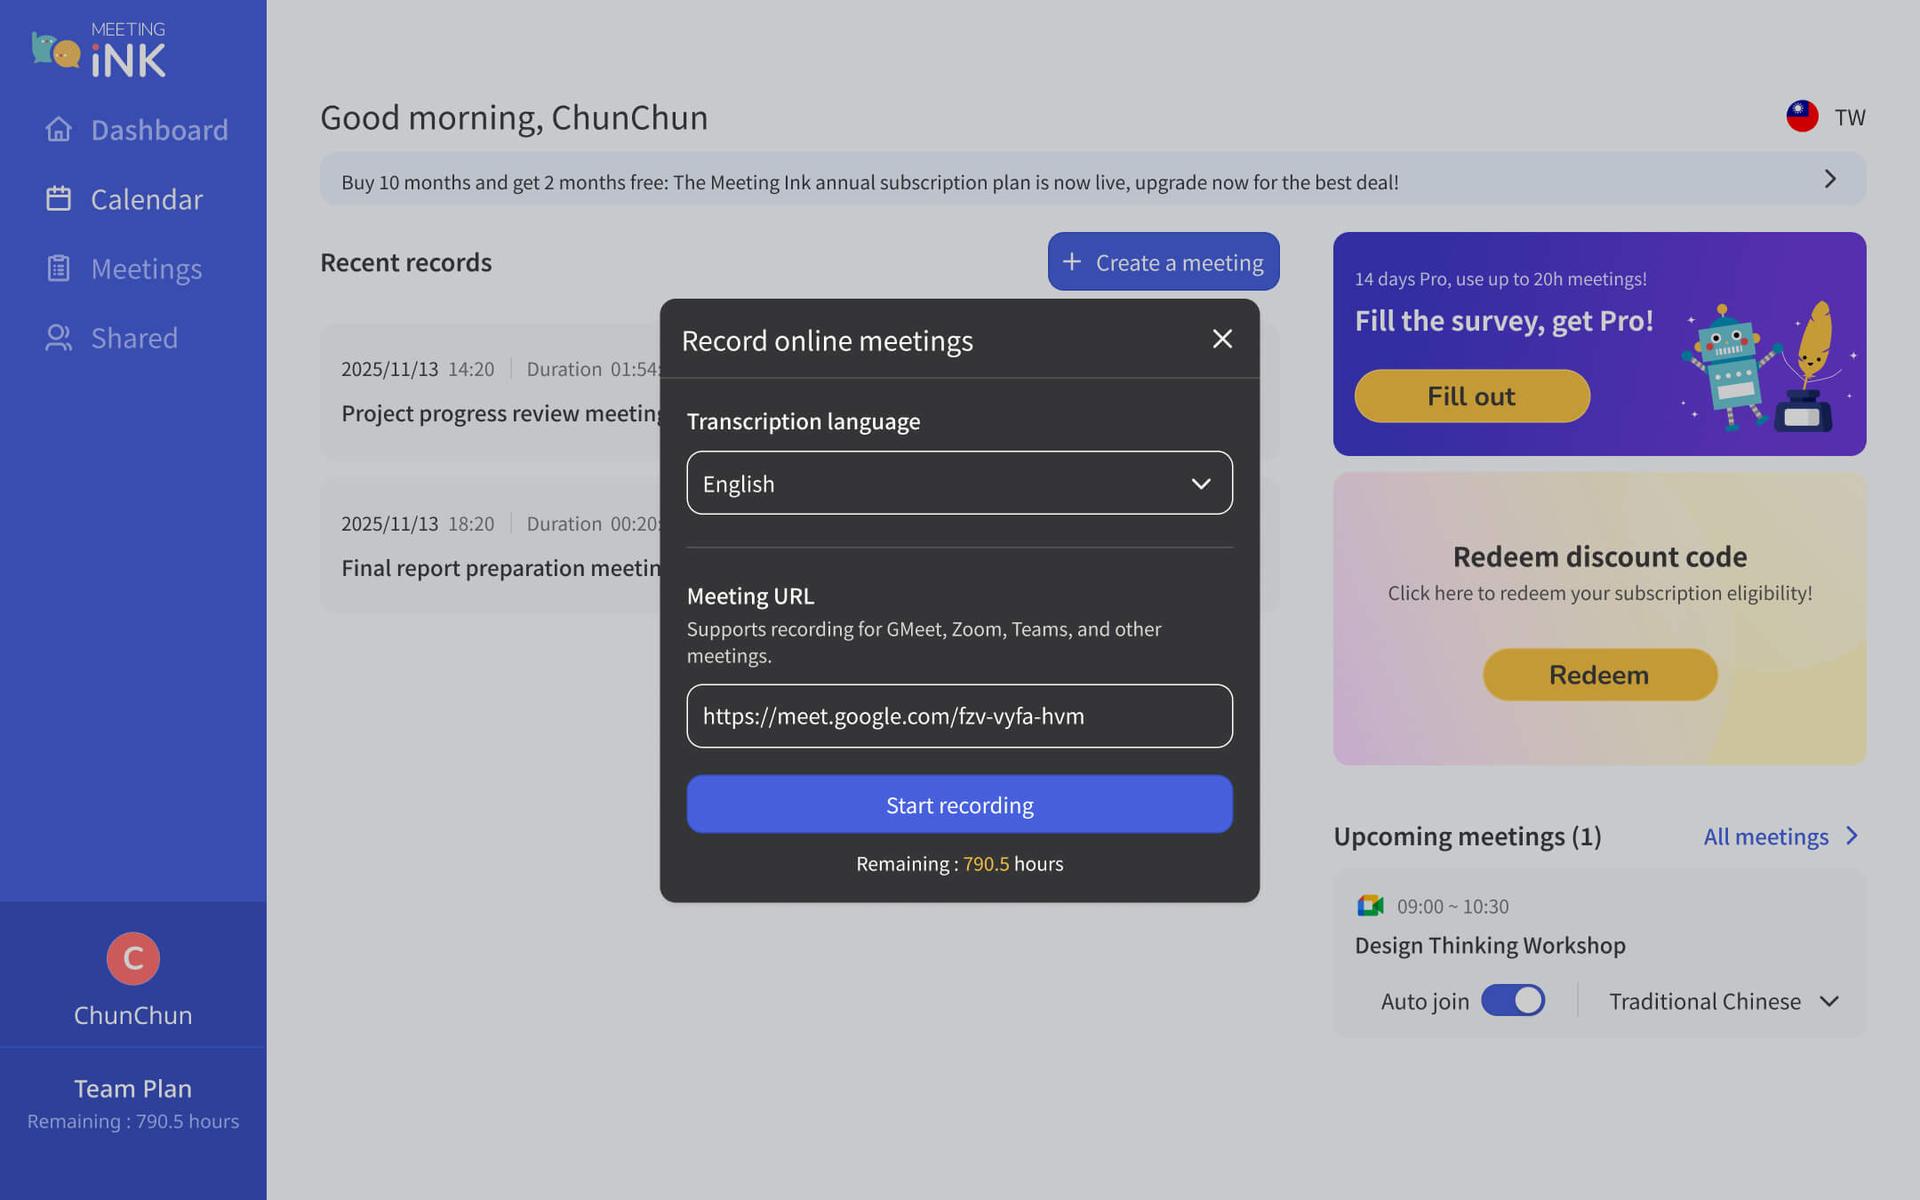Image resolution: width=1920 pixels, height=1200 pixels.
Task: Close the Record online meetings dialog
Action: [1222, 339]
